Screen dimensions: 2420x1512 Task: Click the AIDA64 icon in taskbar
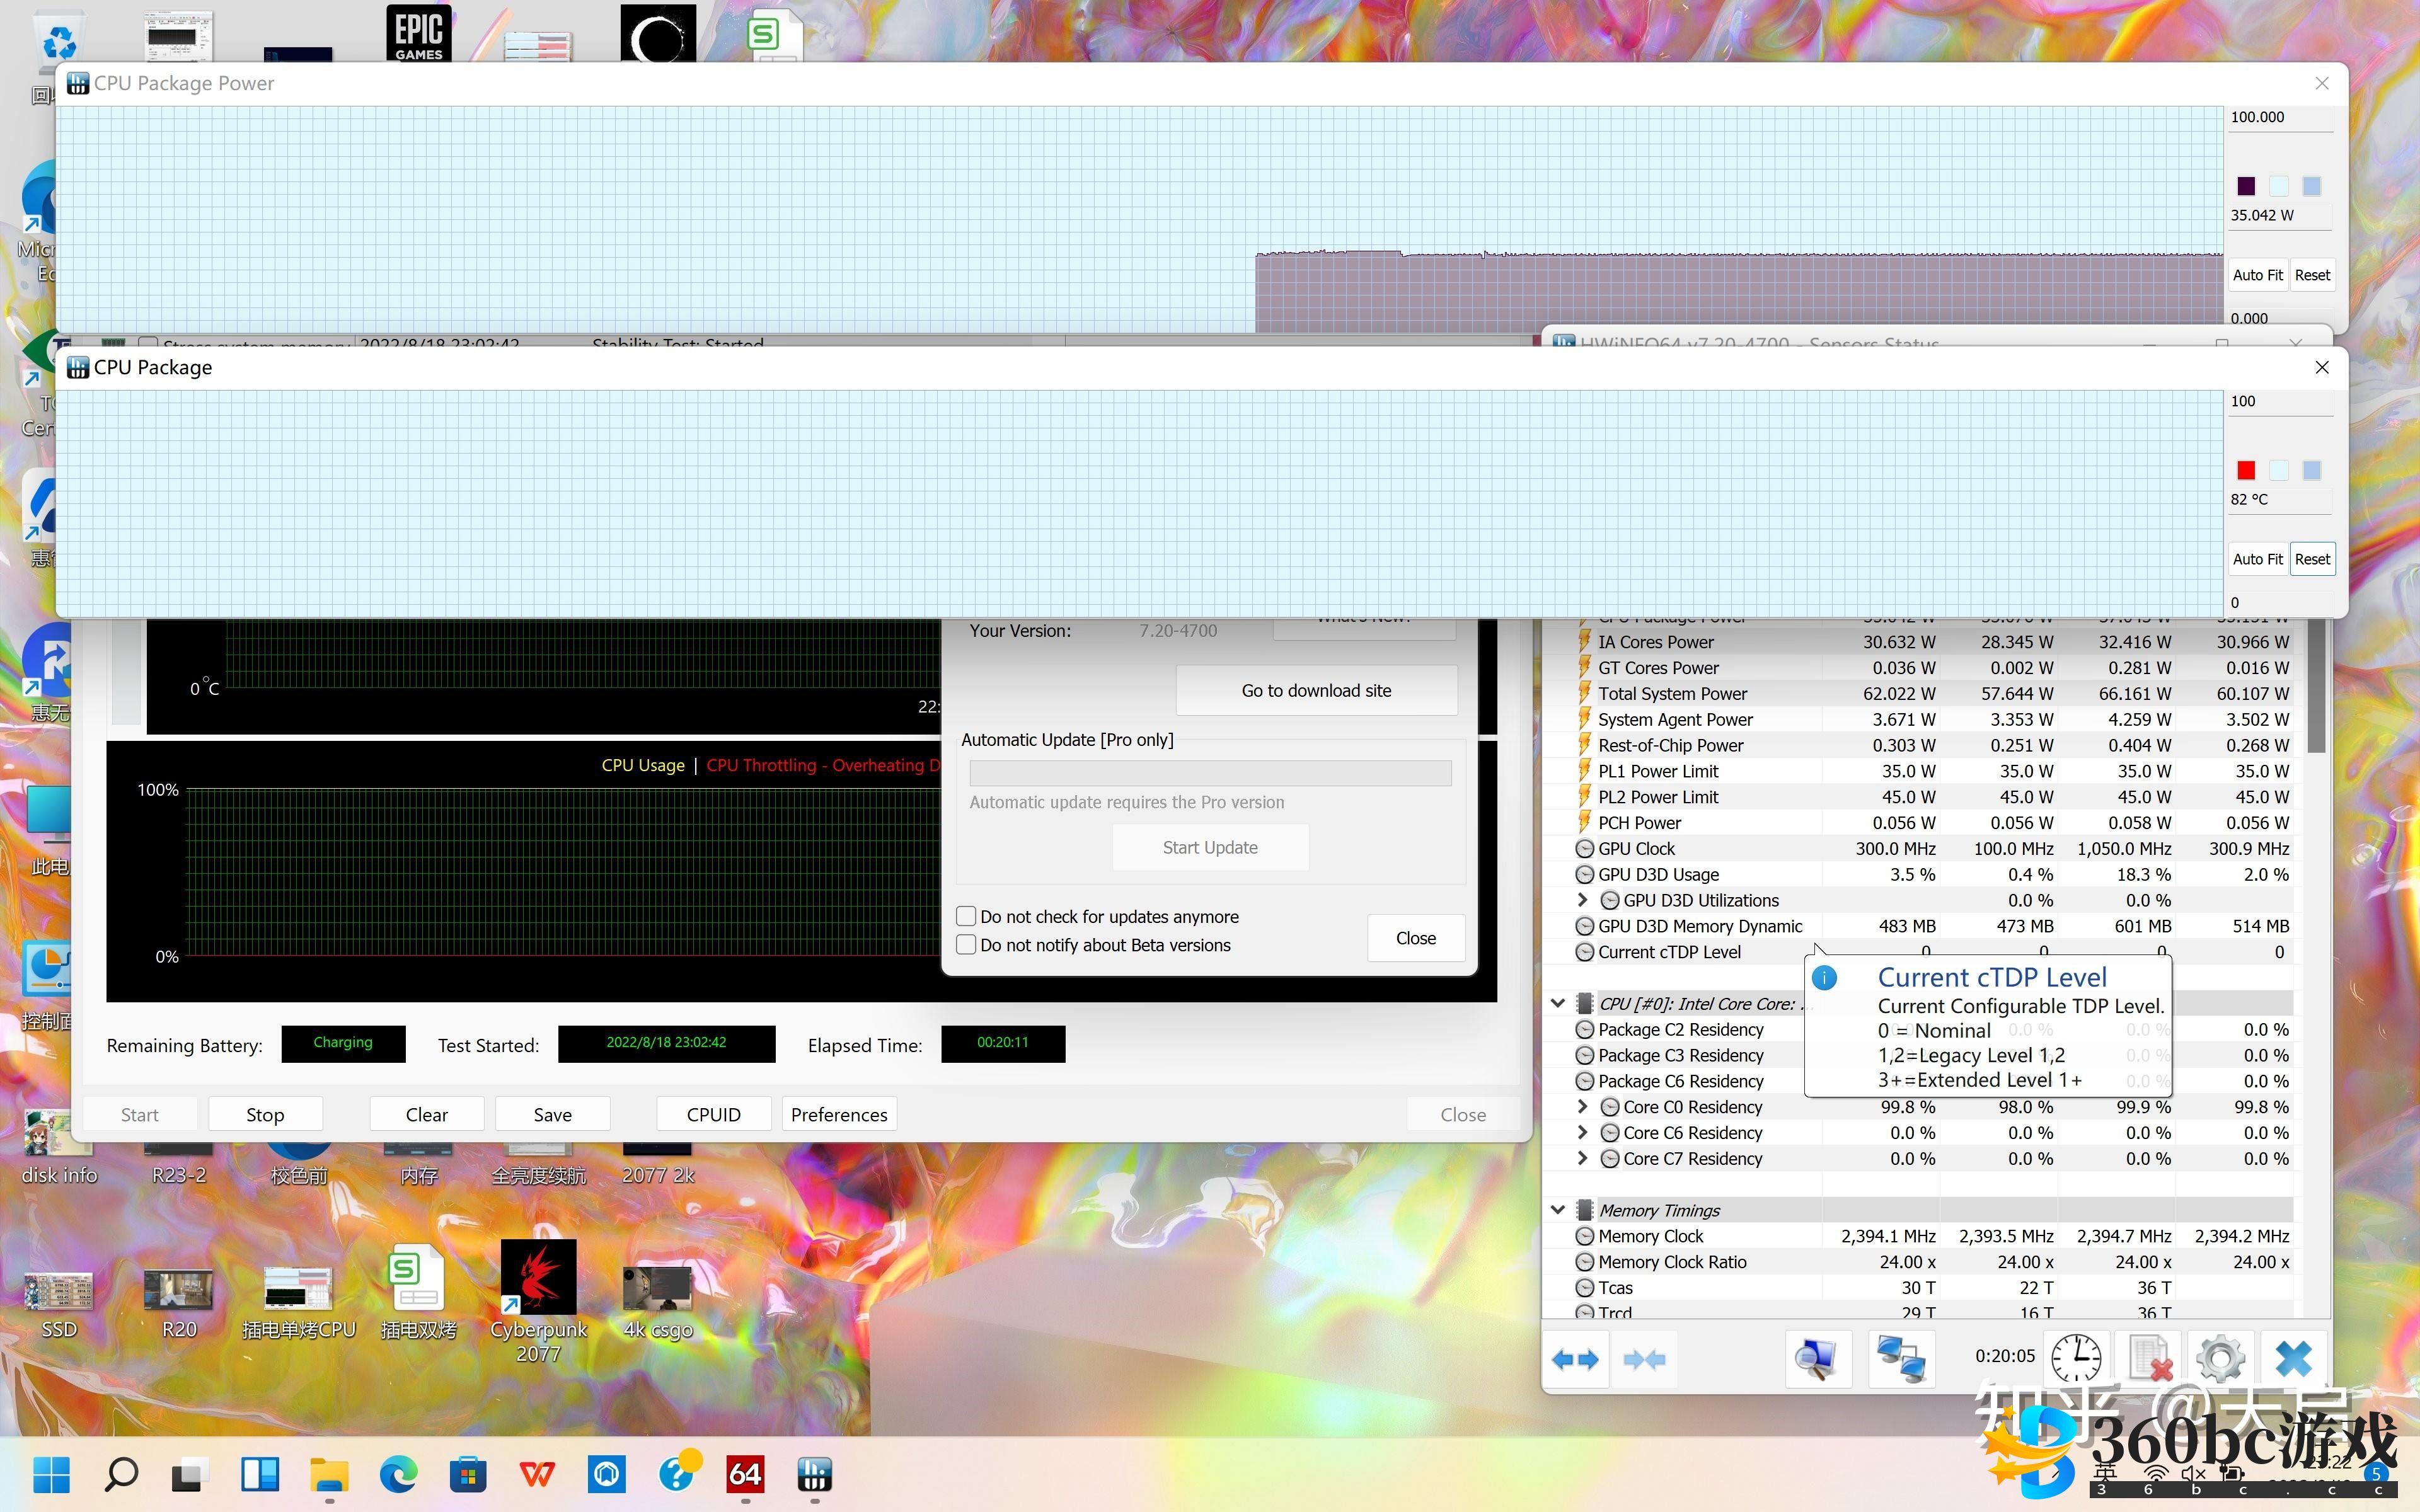click(745, 1474)
